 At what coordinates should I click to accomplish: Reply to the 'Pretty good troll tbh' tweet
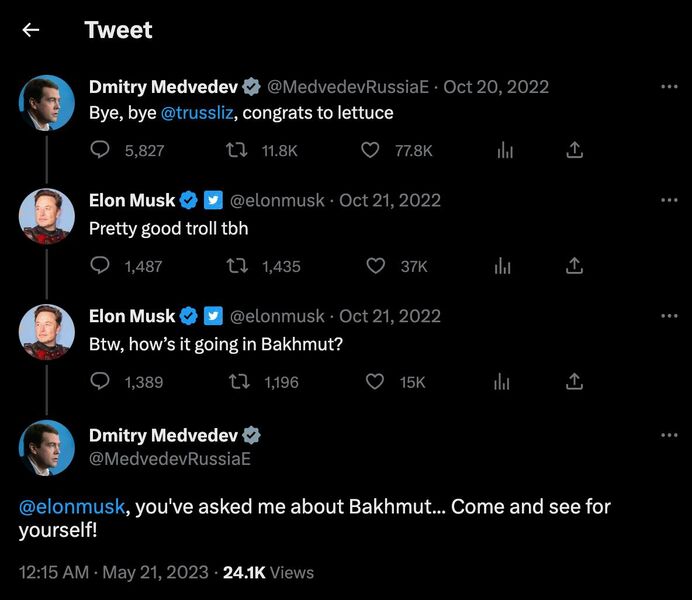click(101, 266)
